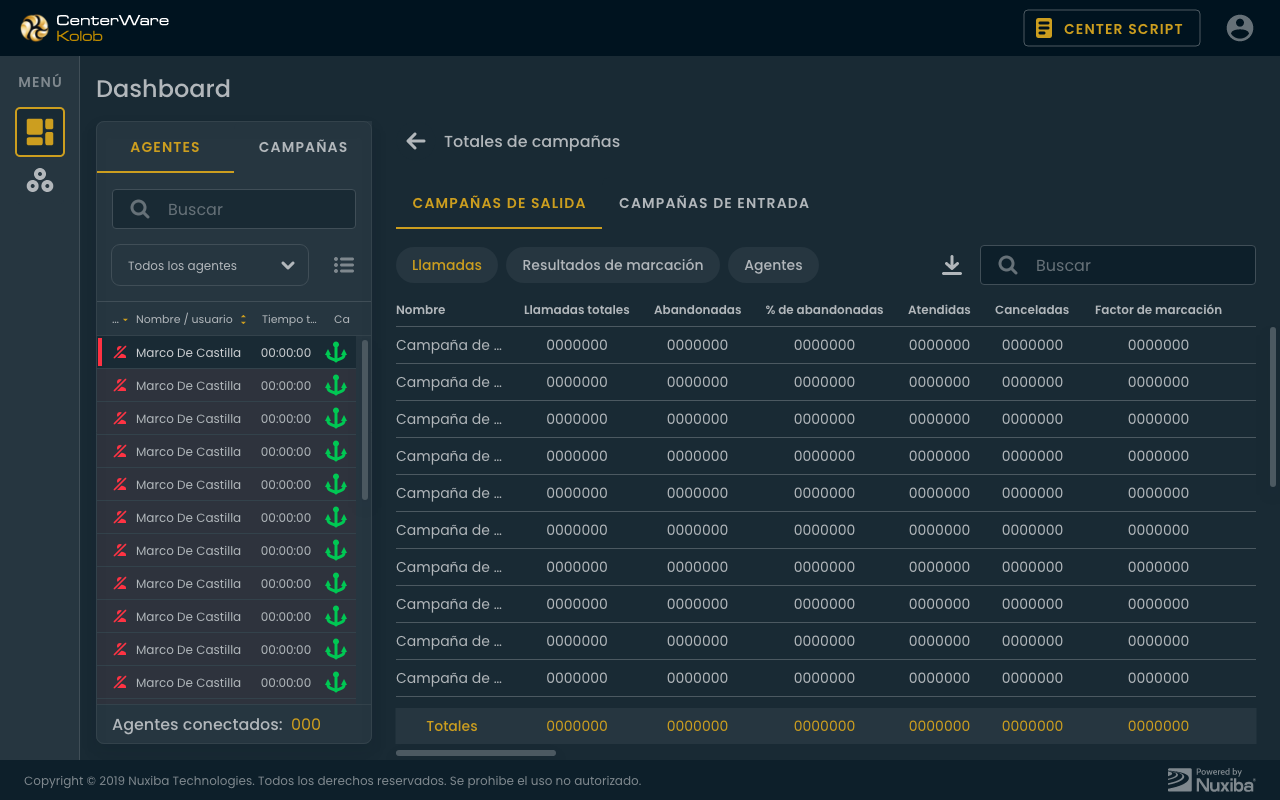Click the Ca column header in agents list
Screen dimensions: 1280x800
click(x=342, y=319)
